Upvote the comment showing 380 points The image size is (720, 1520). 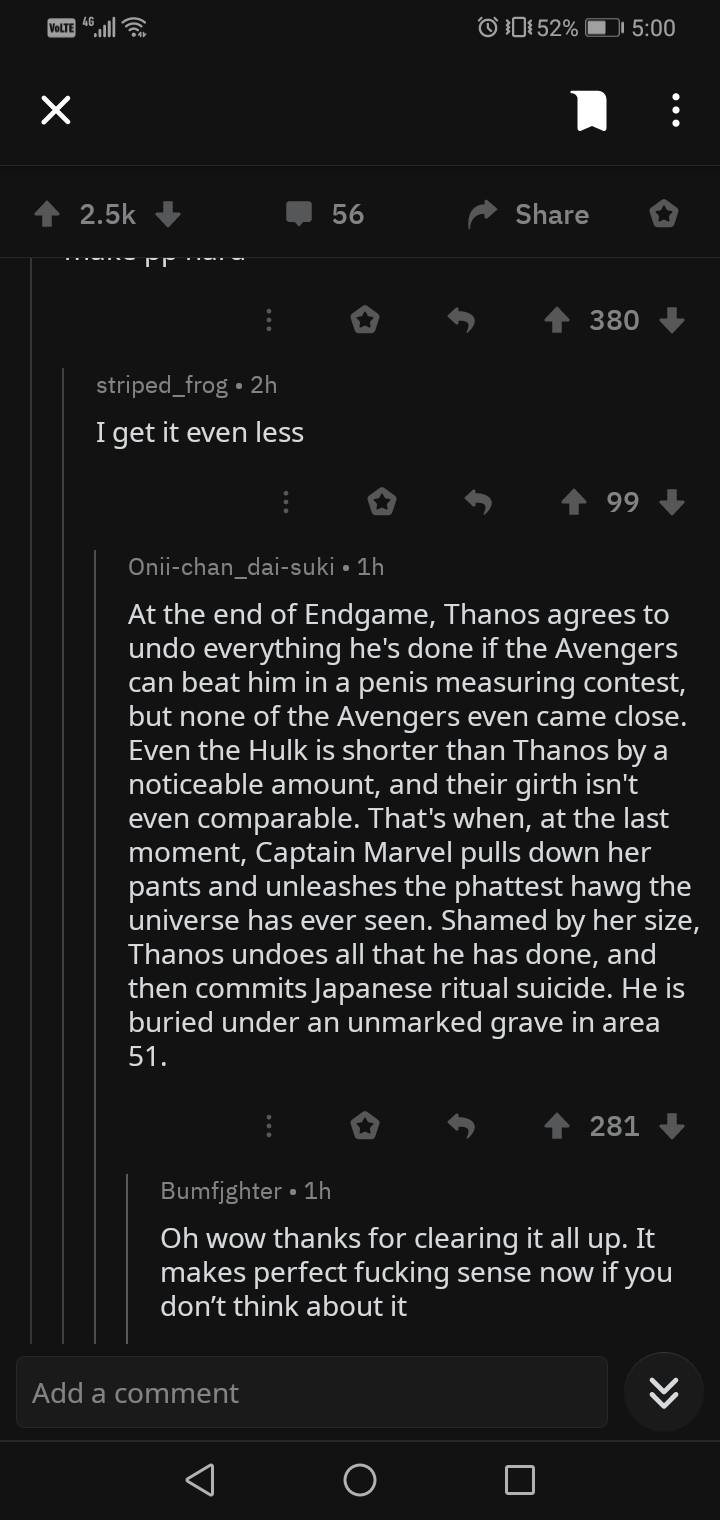(x=557, y=320)
